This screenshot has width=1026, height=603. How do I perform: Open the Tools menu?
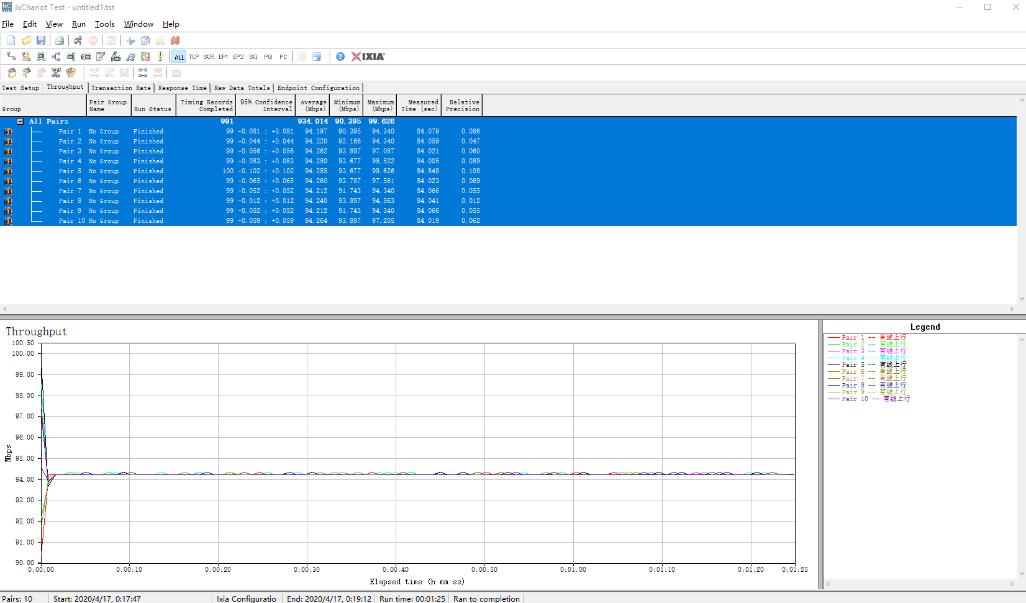click(x=105, y=24)
